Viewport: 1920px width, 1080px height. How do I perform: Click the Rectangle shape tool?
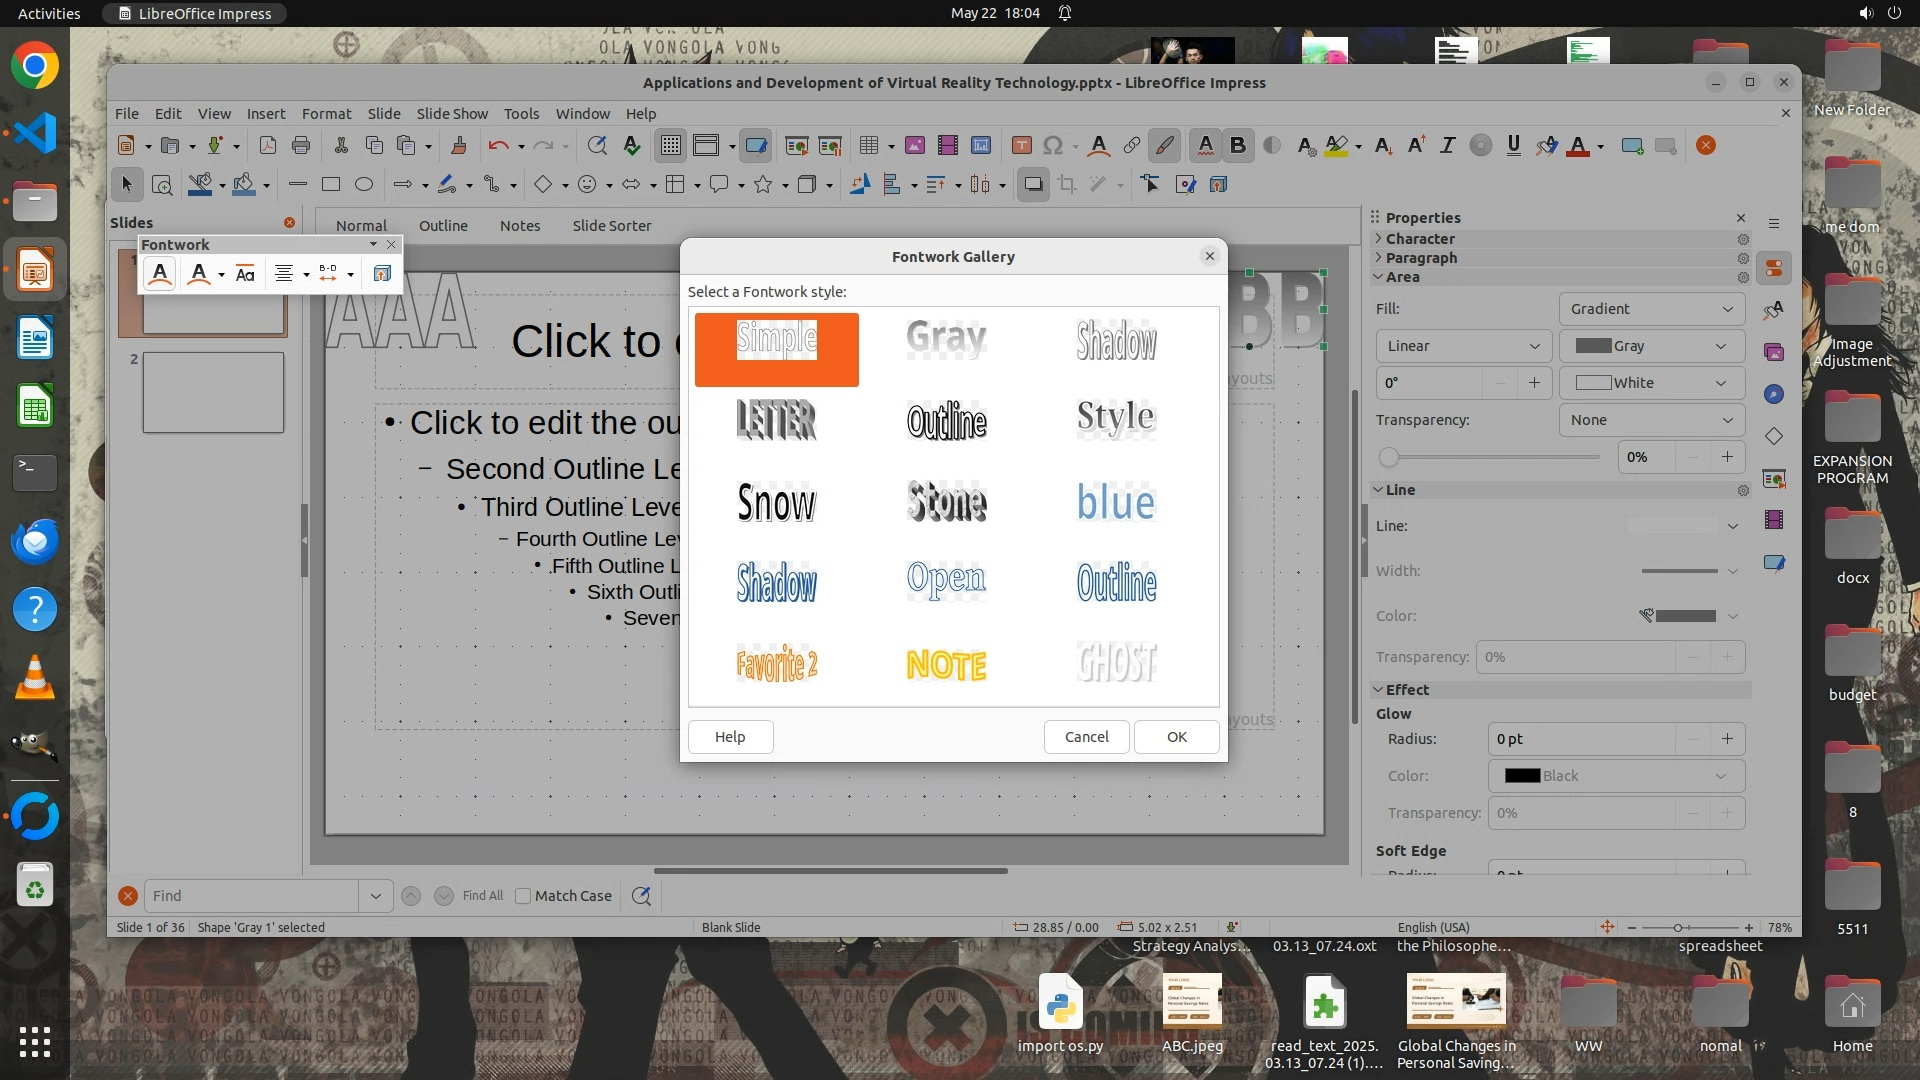331,185
